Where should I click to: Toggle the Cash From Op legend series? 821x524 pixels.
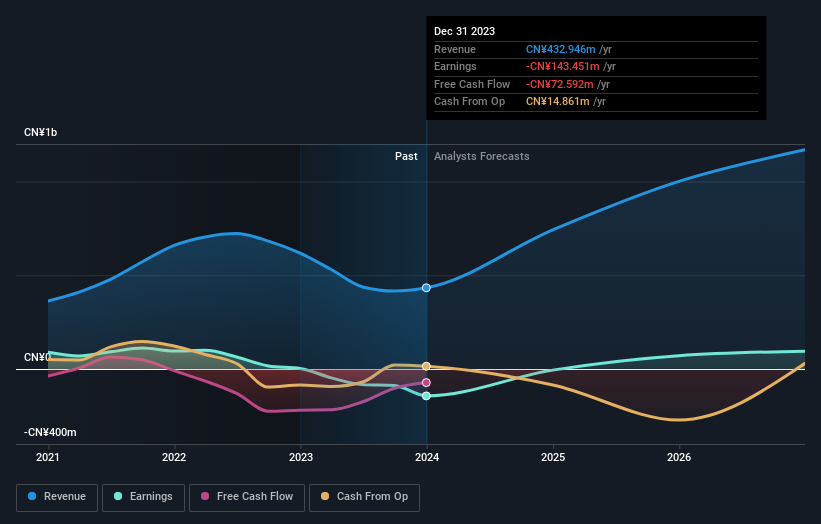coord(364,497)
